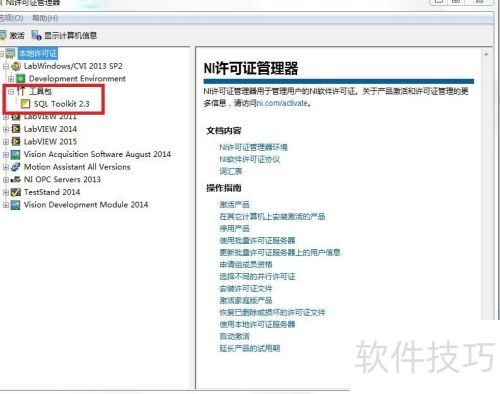
Task: Open 更新批量许可证服务器上的用户信息 link
Action: [280, 253]
